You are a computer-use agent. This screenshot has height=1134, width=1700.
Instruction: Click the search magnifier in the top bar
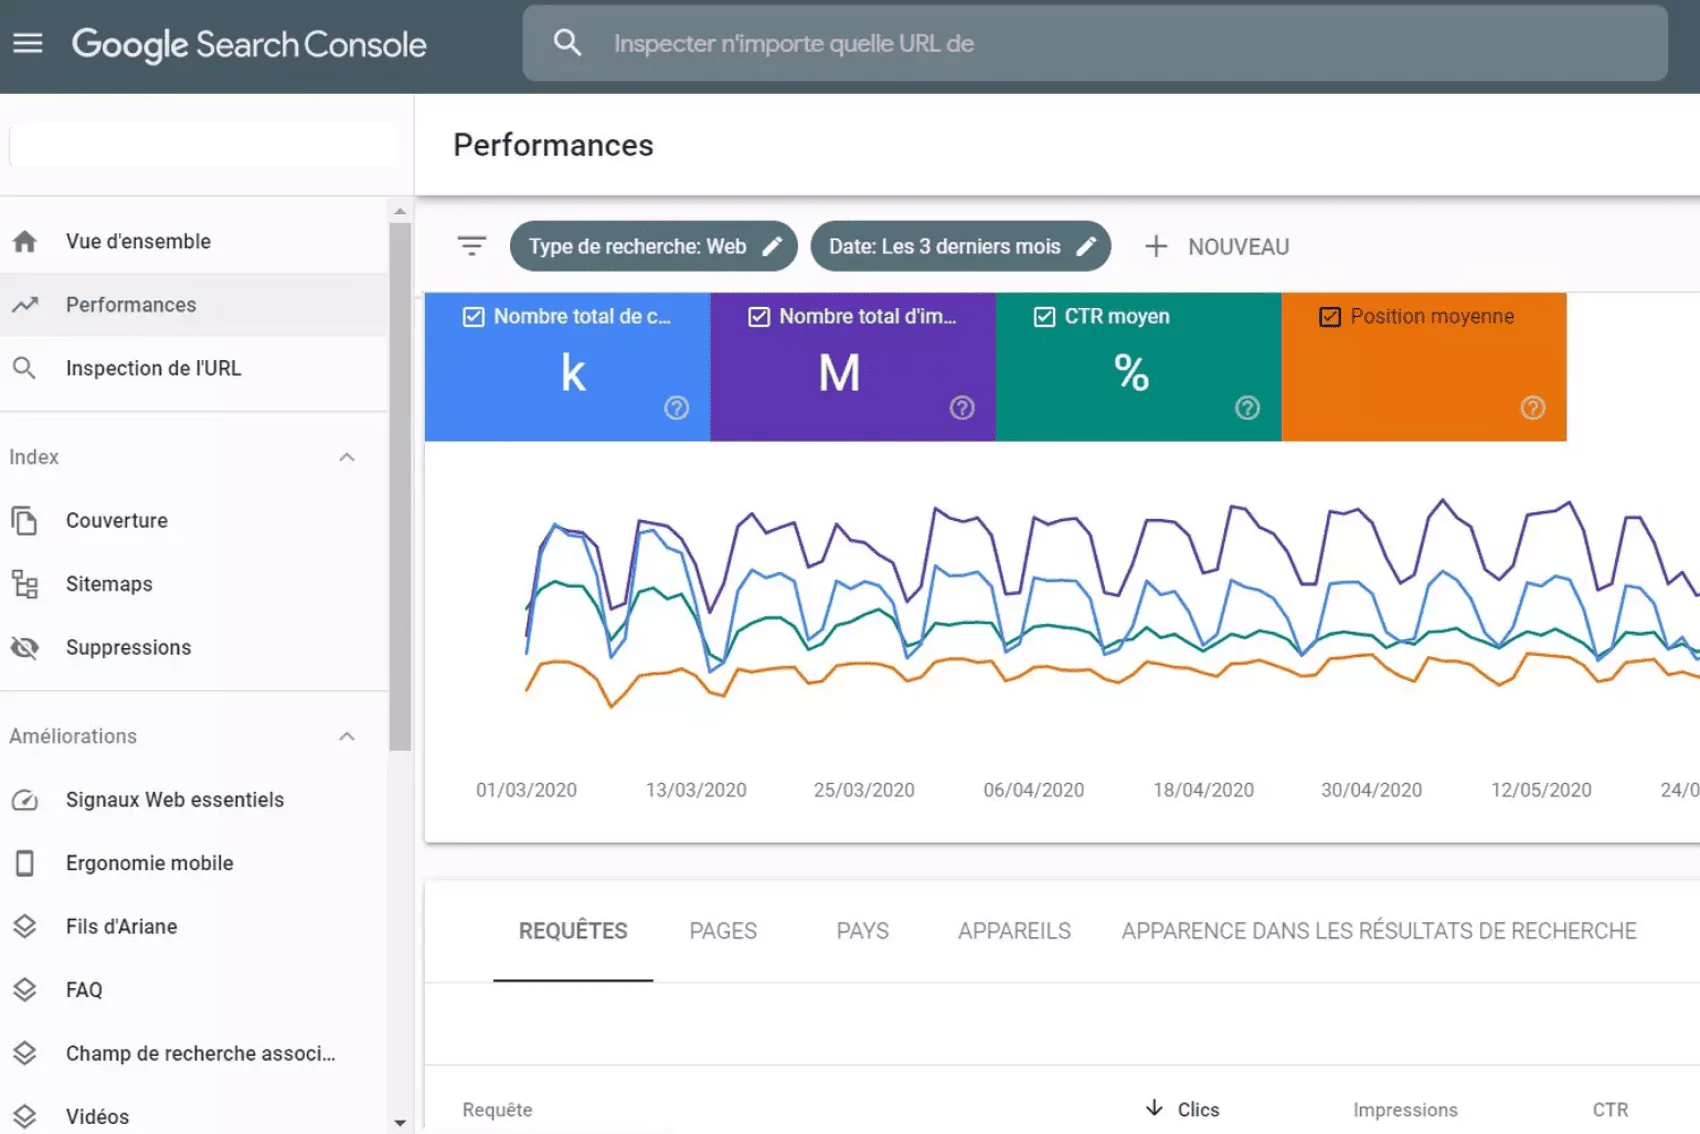566,42
